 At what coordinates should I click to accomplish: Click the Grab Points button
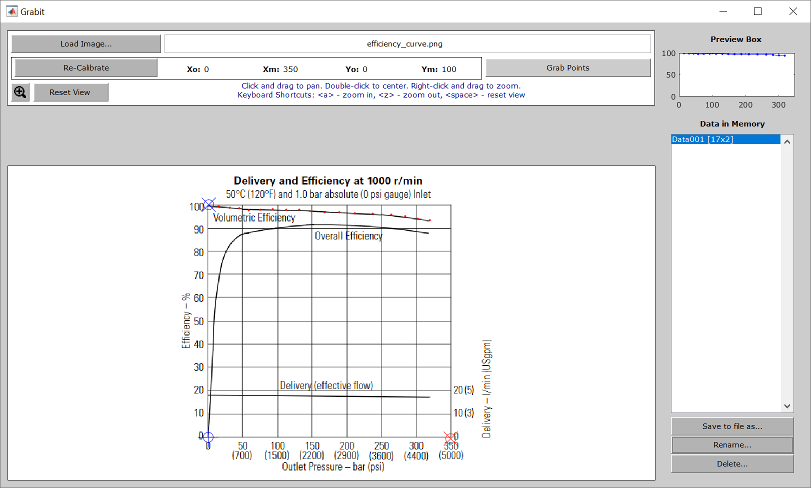(568, 68)
